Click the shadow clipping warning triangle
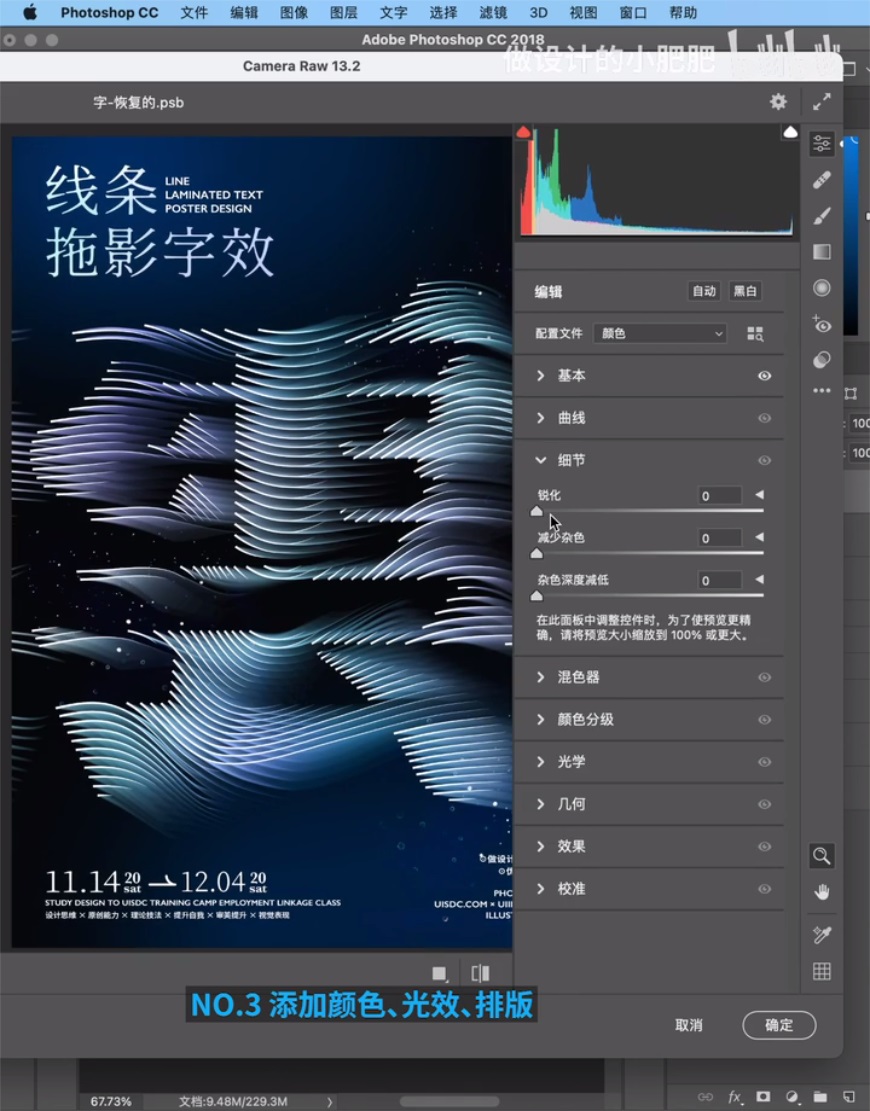 pyautogui.click(x=524, y=132)
